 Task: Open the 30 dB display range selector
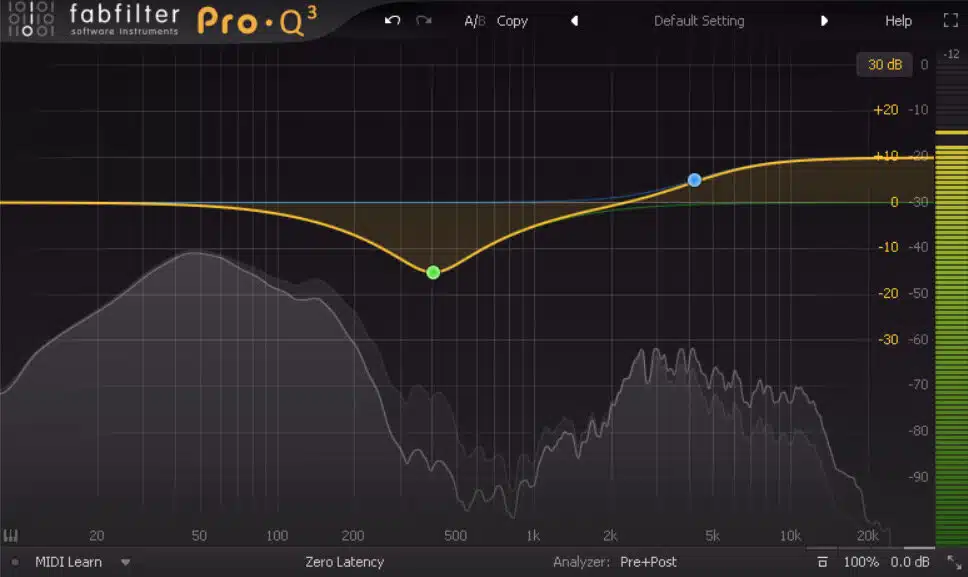(885, 64)
